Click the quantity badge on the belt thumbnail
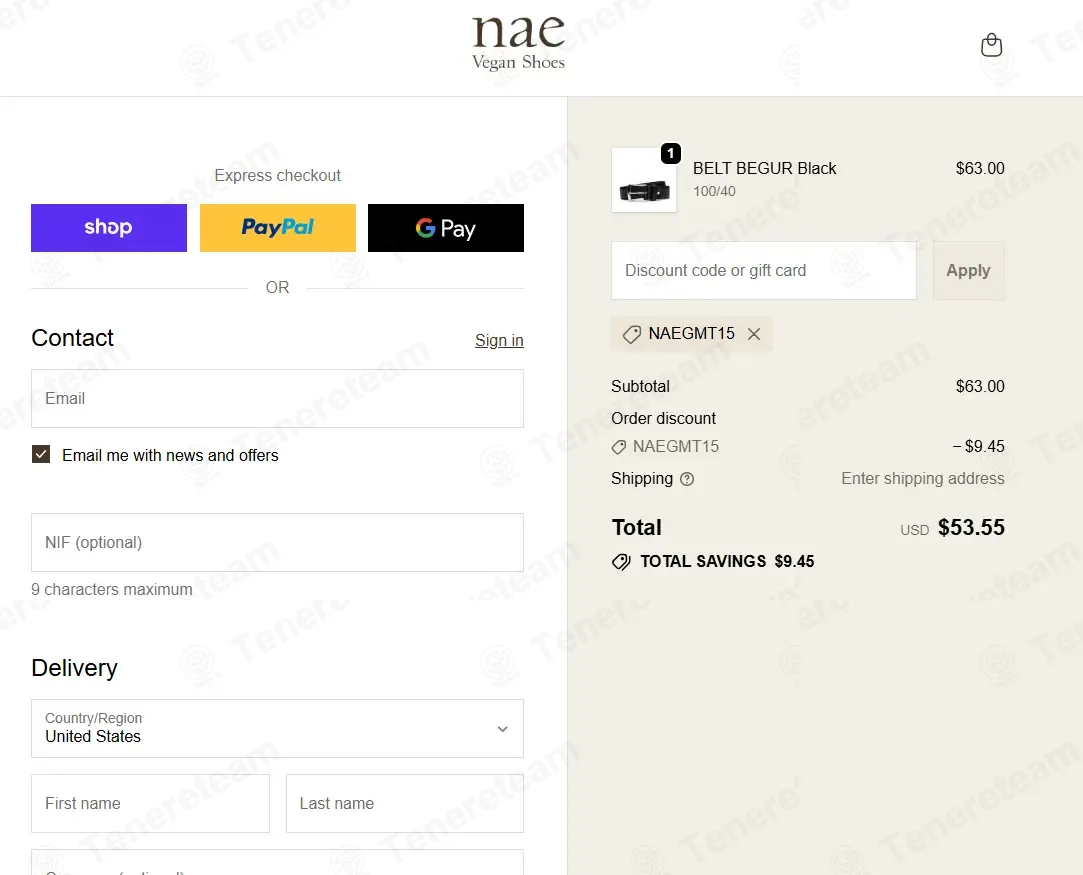The image size is (1083, 875). pos(671,153)
